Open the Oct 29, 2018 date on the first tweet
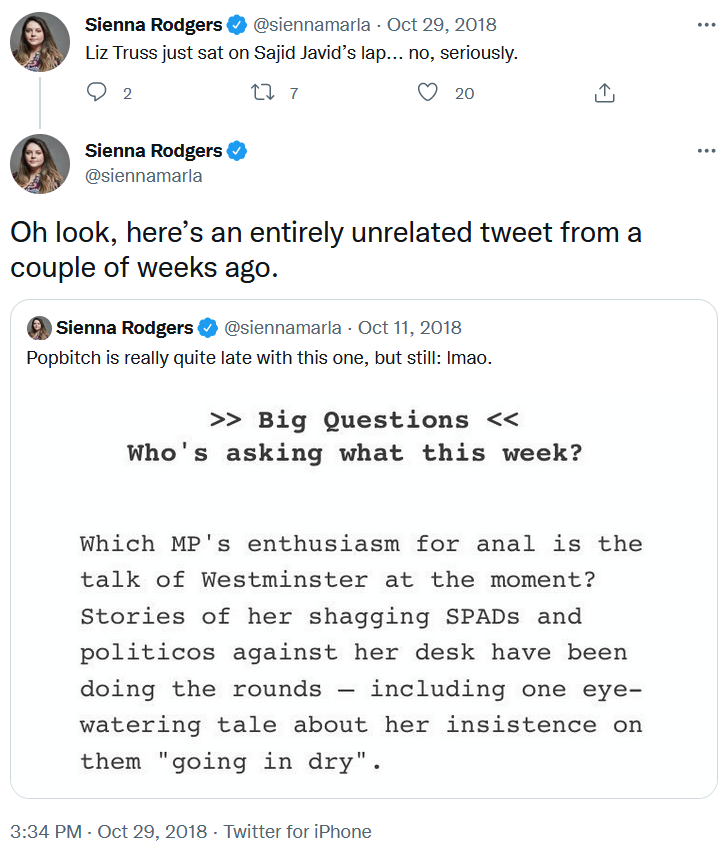725x855 pixels. click(x=442, y=25)
